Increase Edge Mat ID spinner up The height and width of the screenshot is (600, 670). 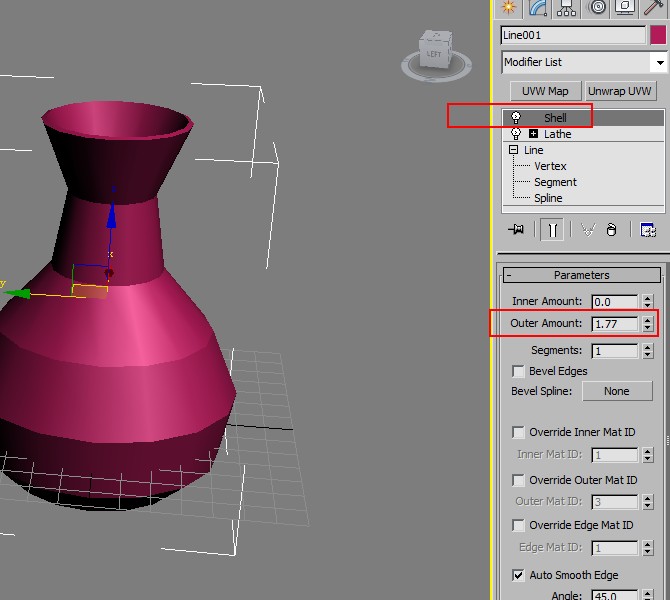click(x=648, y=544)
